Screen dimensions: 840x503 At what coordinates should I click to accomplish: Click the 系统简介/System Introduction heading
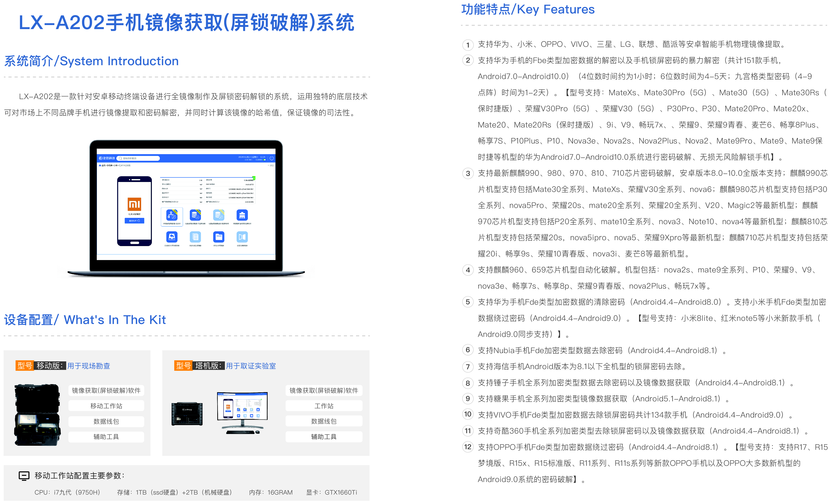tap(92, 61)
